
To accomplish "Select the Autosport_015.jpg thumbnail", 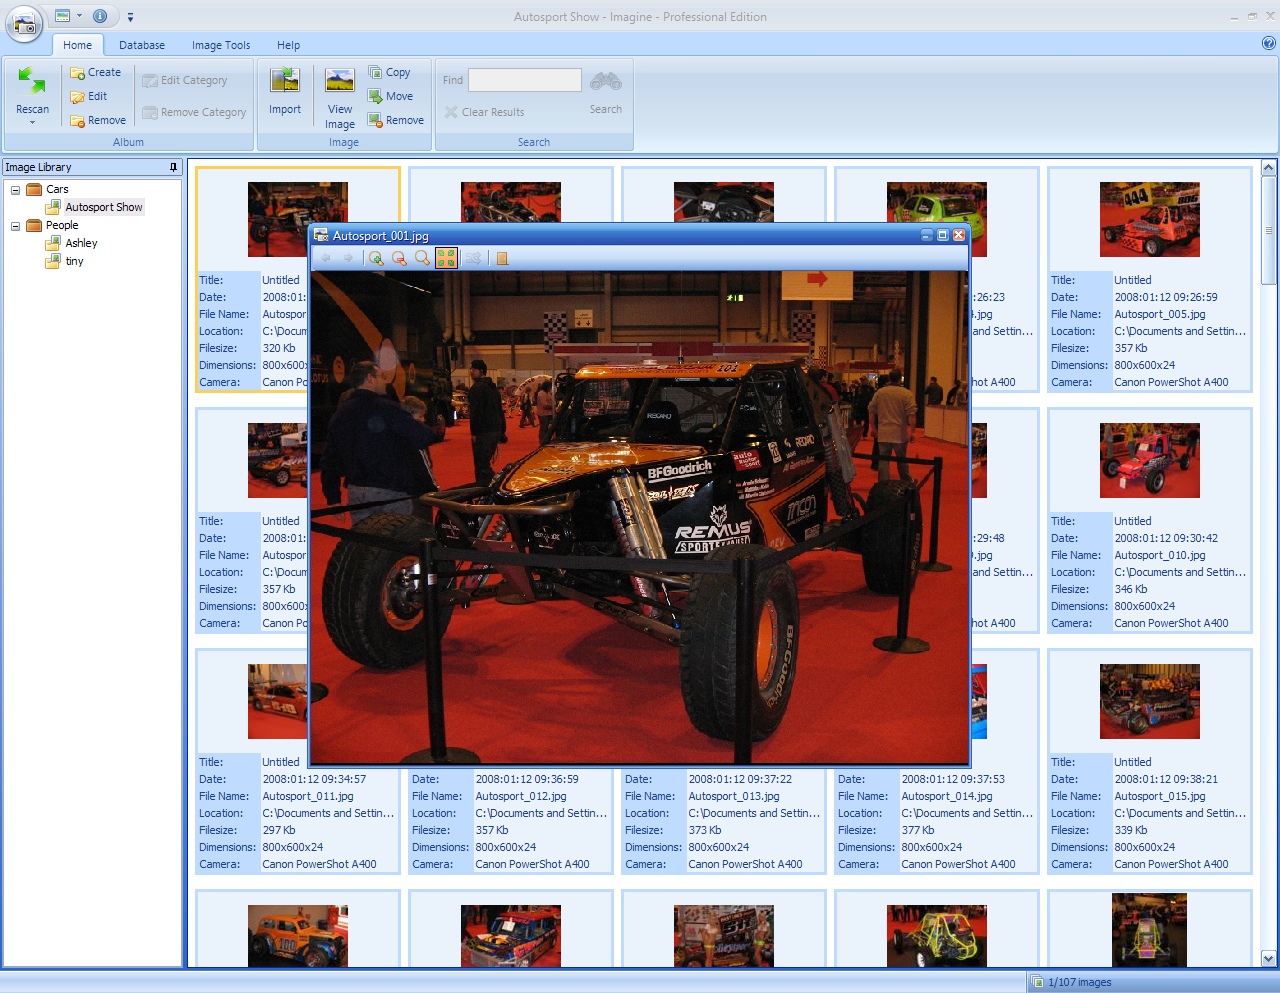I will click(1149, 702).
